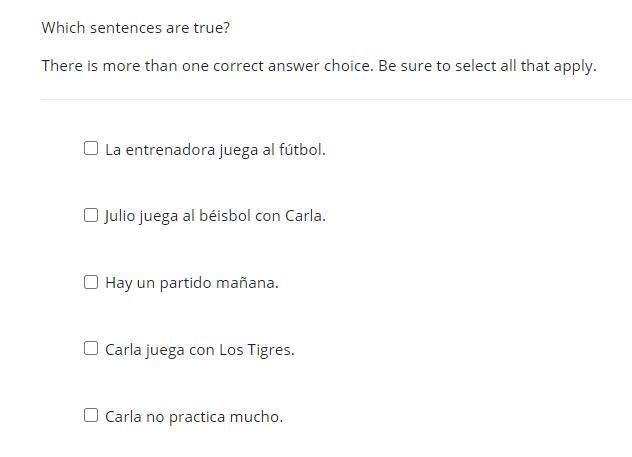Screen dimensions: 632x457
Task: Check the 'La entrenadora juega al fútbol' checkbox
Action: pos(91,149)
